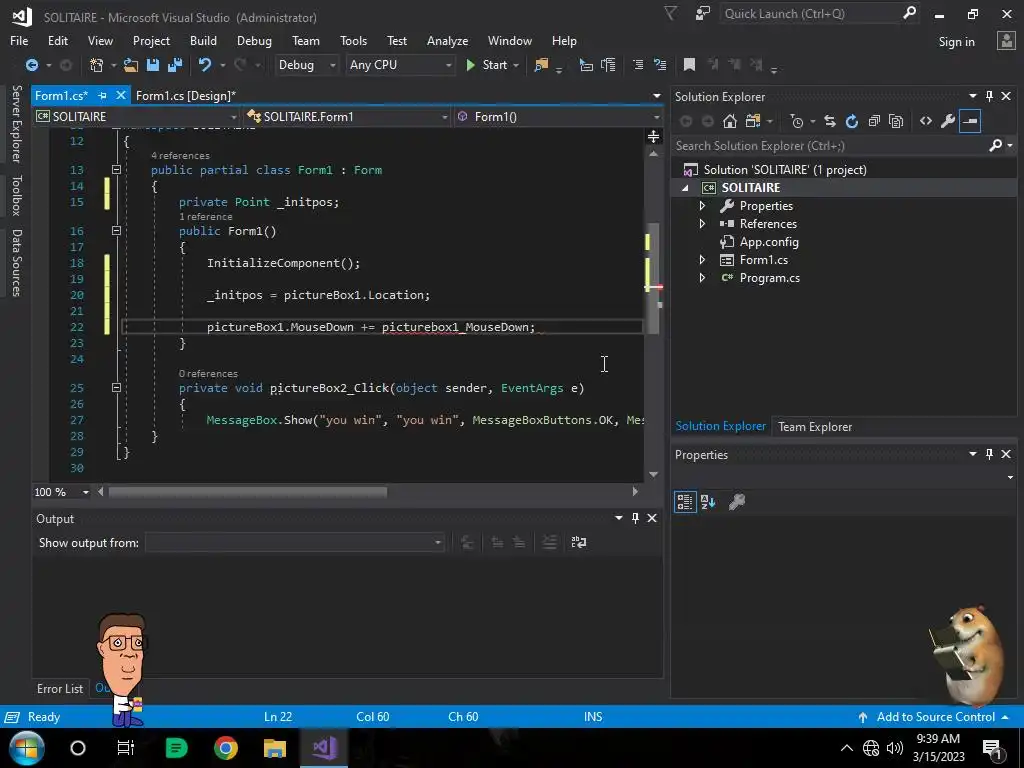Switch to the Team Explorer tab
This screenshot has height=768, width=1024.
point(815,426)
